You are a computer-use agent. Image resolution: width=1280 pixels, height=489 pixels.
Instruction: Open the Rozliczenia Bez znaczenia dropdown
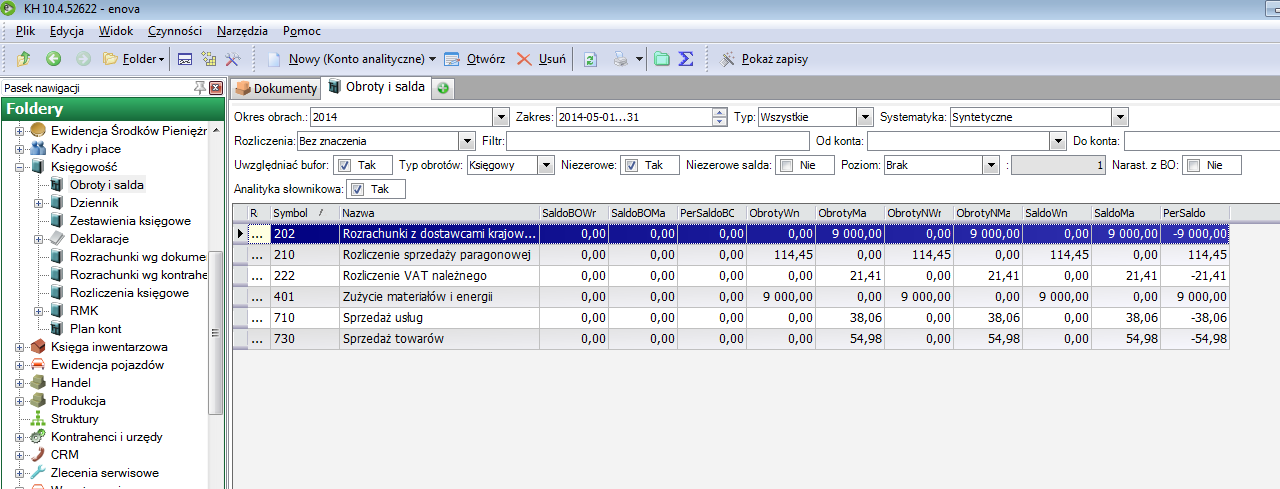pyautogui.click(x=467, y=141)
